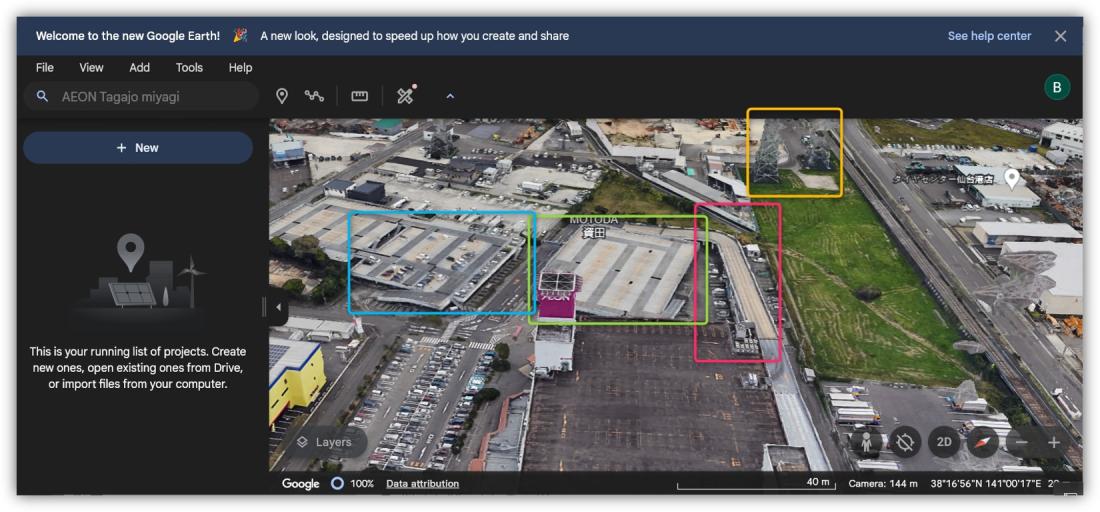Image resolution: width=1100 pixels, height=512 pixels.
Task: Click the place marker pin on map
Action: (1011, 179)
